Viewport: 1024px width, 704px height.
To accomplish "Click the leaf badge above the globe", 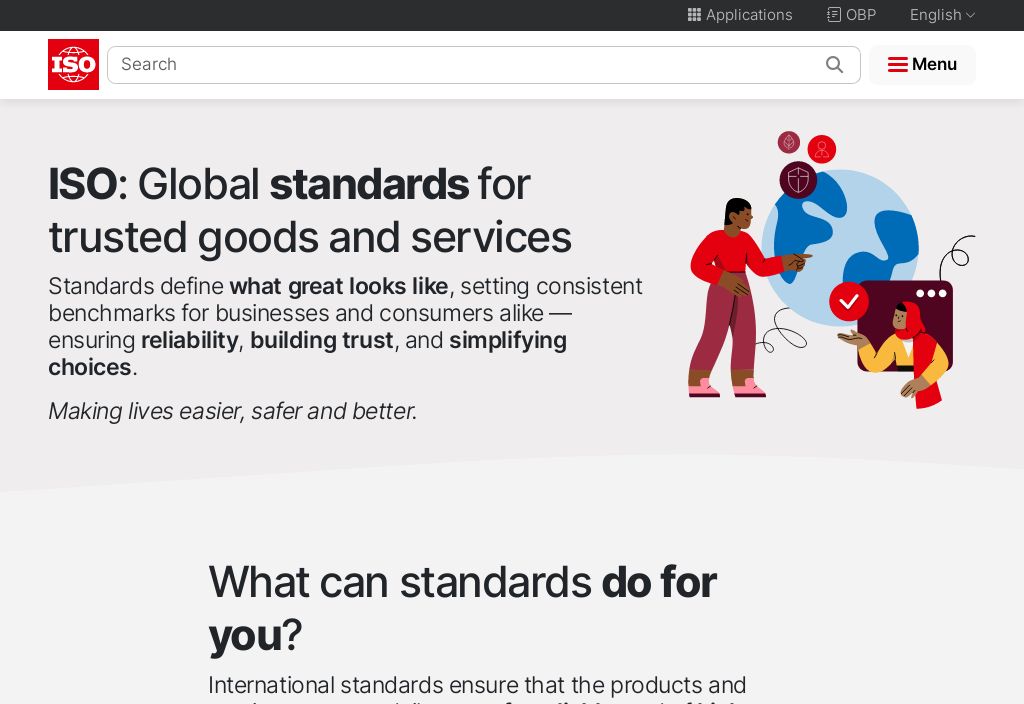I will (789, 142).
